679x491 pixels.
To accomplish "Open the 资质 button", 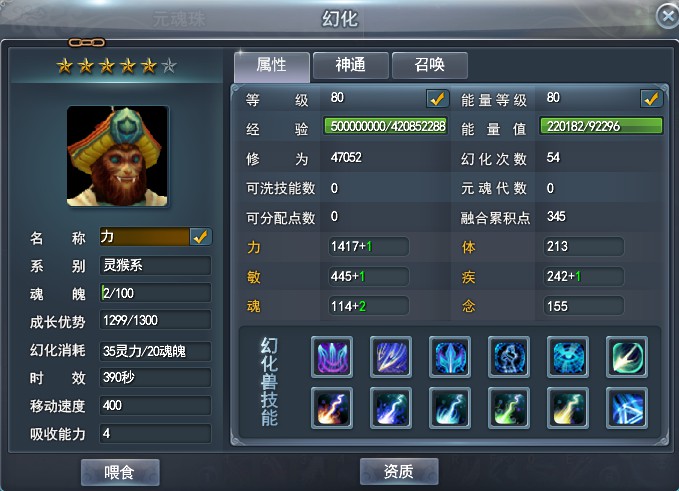I will pos(399,471).
